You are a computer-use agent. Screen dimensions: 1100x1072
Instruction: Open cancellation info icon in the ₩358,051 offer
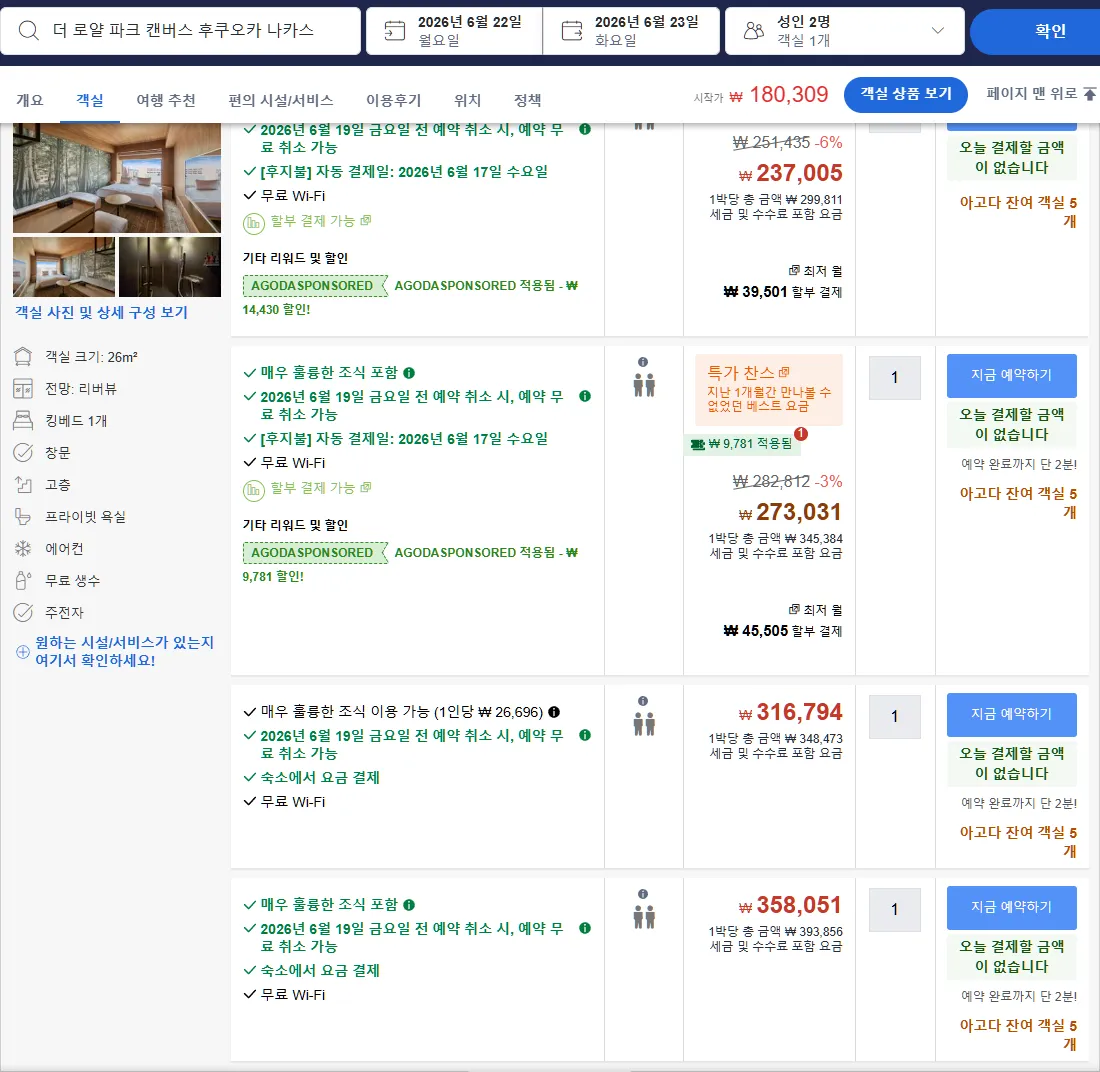[x=585, y=928]
